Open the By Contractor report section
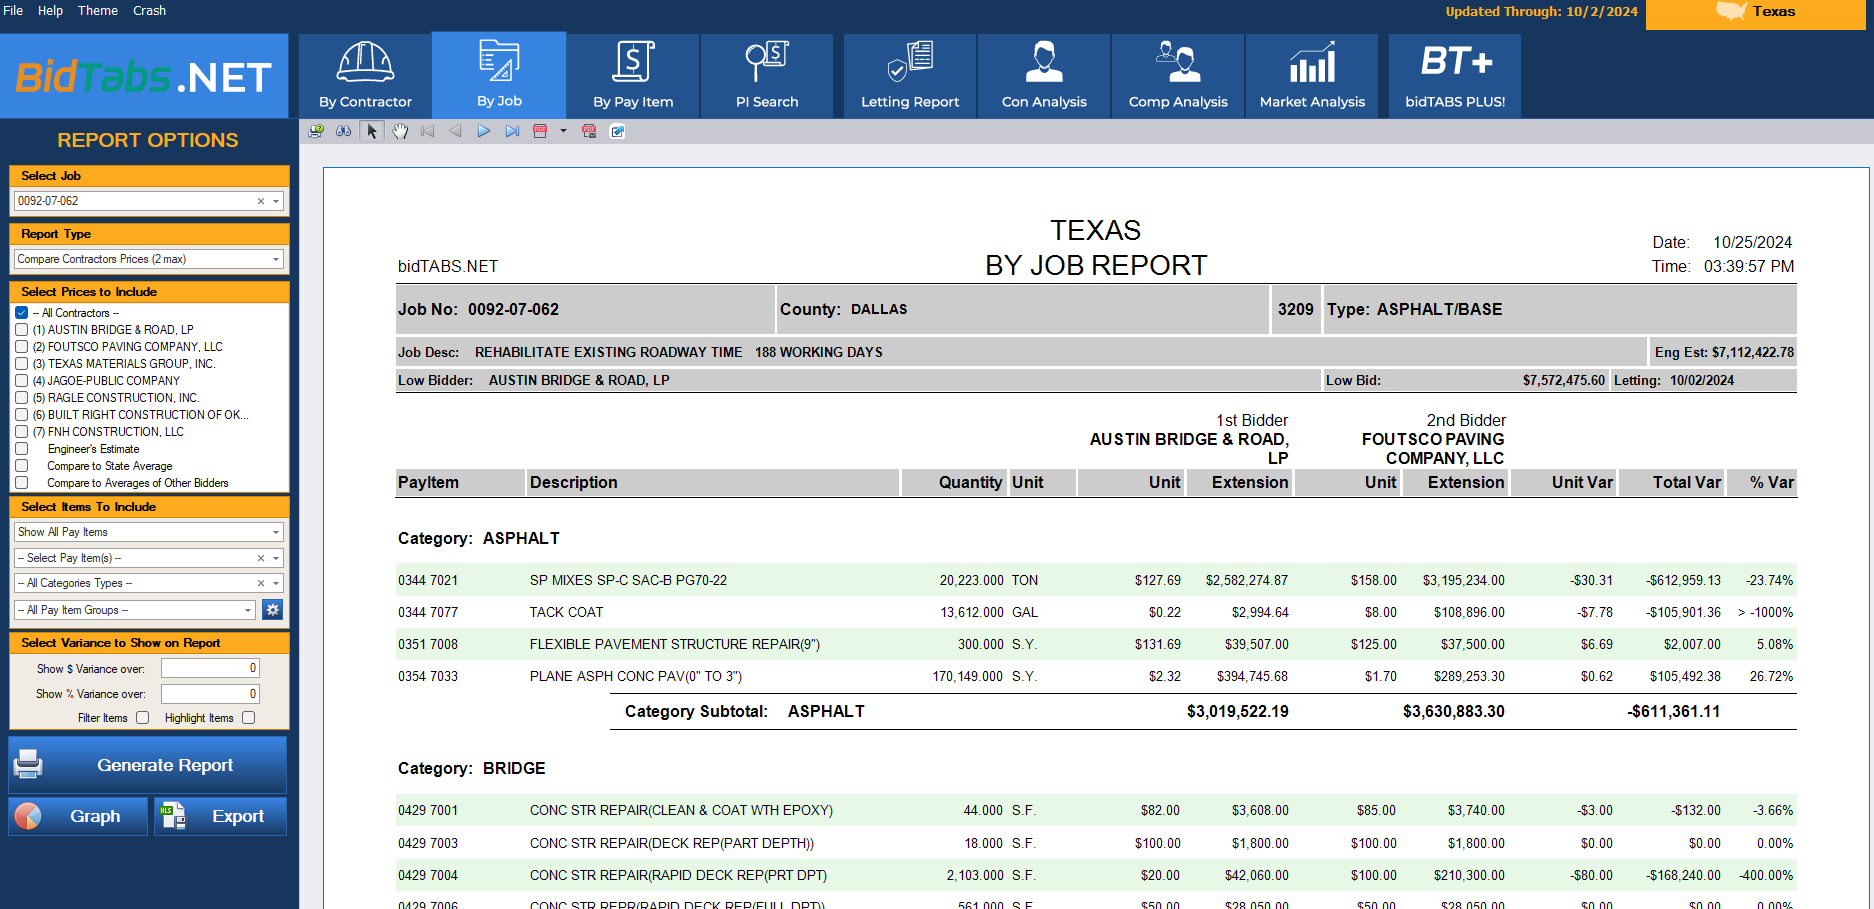 (x=365, y=76)
